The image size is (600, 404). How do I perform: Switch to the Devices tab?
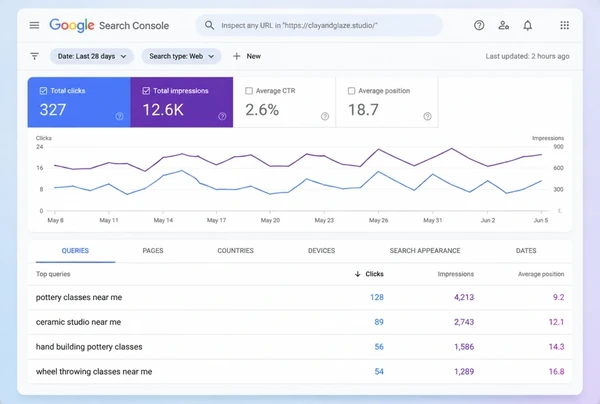[321, 251]
